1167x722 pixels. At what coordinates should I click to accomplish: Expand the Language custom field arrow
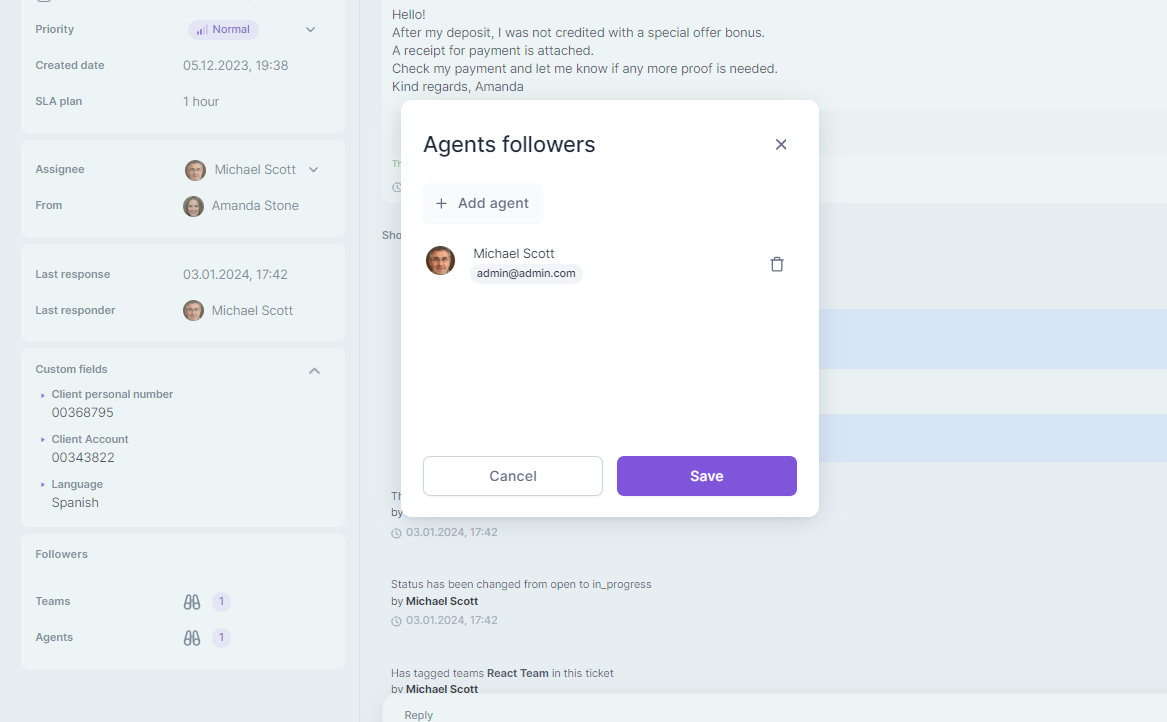click(43, 485)
